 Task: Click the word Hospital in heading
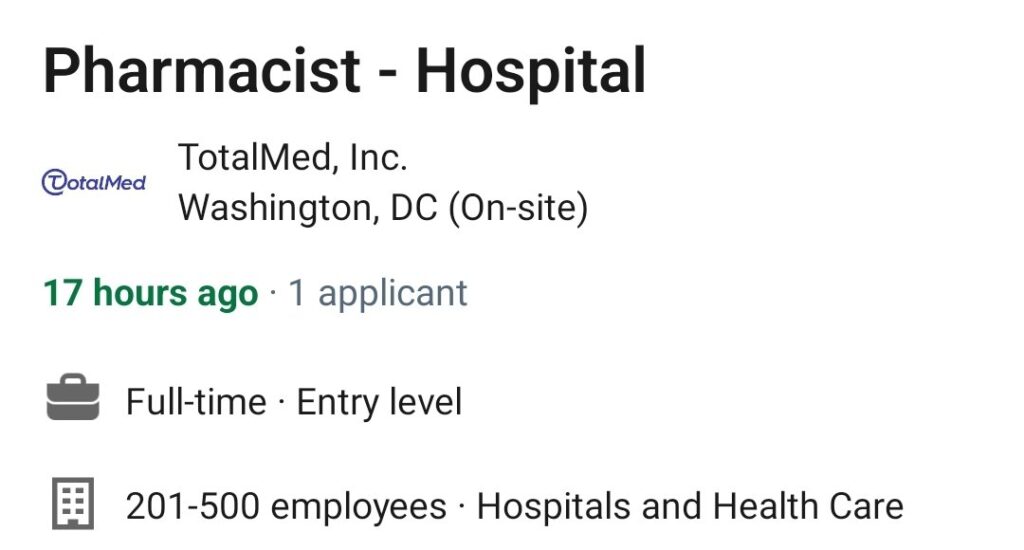pyautogui.click(x=531, y=71)
